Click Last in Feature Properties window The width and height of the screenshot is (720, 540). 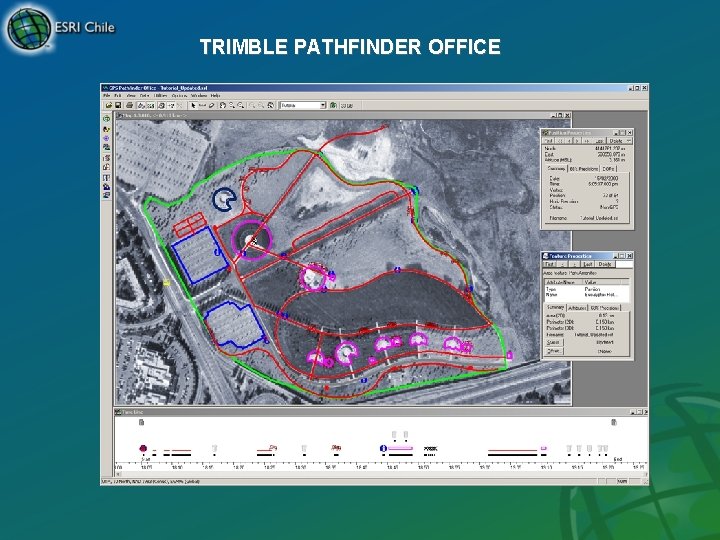588,264
